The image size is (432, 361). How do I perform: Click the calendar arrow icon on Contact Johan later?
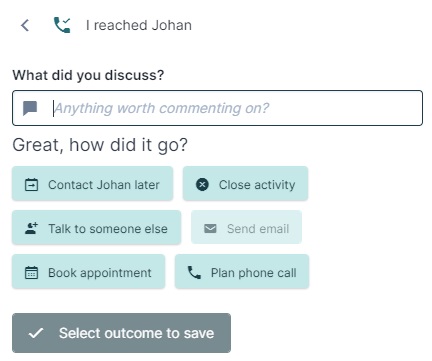click(32, 184)
